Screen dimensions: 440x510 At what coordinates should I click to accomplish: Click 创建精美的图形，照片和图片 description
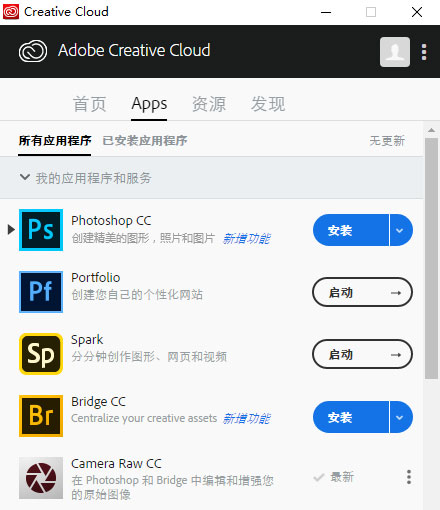tap(143, 238)
